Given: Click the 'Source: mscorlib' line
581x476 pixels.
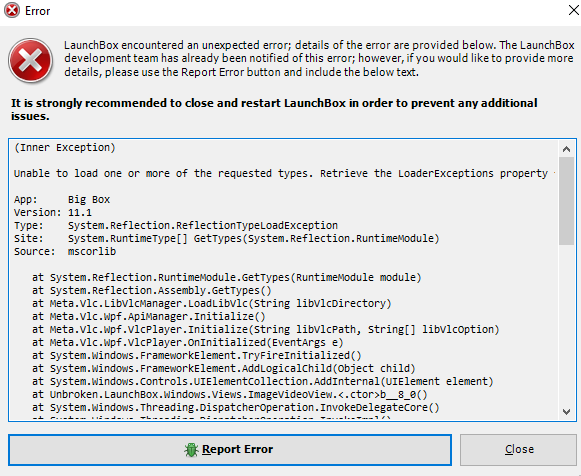Looking at the screenshot, I should (65, 251).
